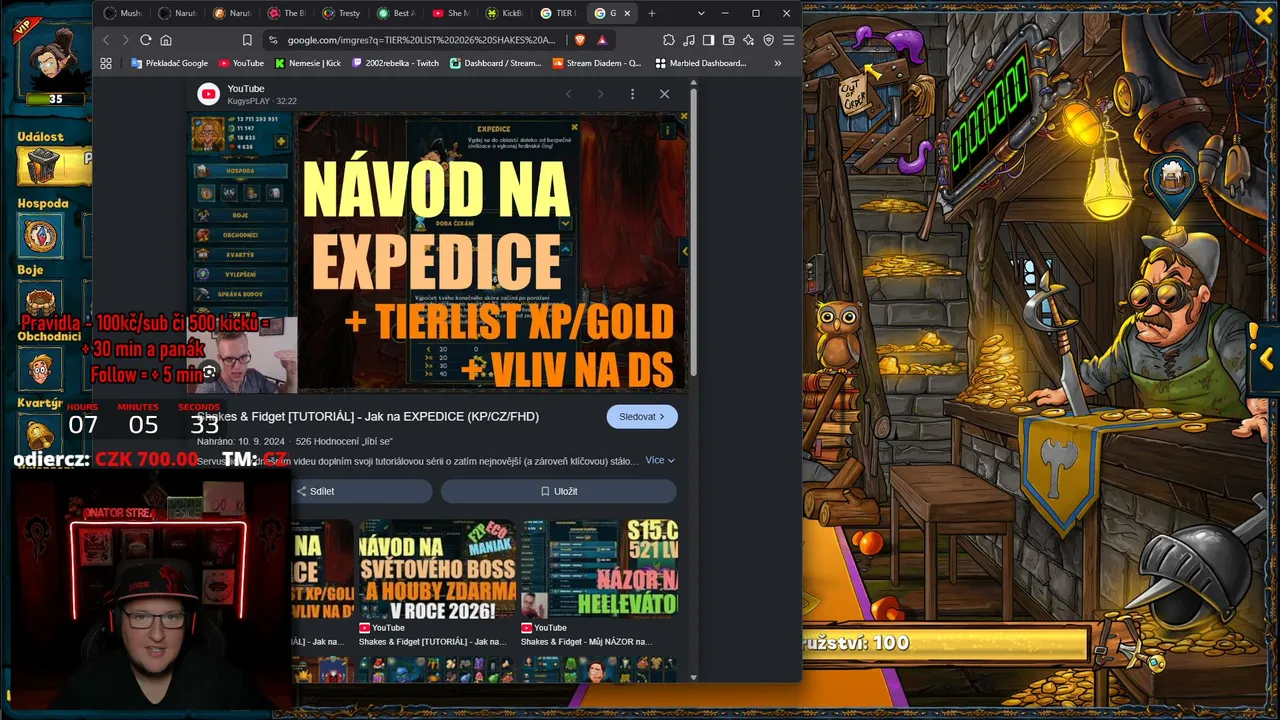Open the NÁZOR NA related thumbnail
This screenshot has width=1280, height=720.
[600, 569]
